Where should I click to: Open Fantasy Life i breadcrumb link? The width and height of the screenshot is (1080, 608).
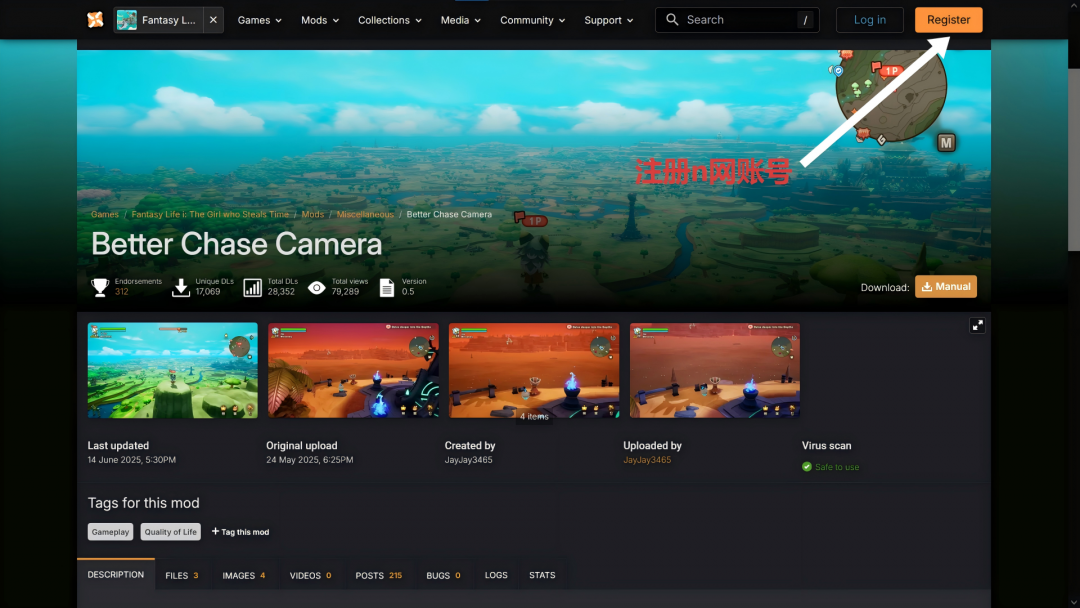coord(210,214)
